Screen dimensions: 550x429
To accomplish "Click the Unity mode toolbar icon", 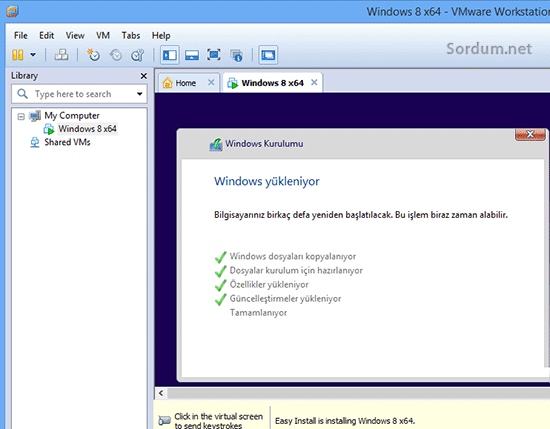I will [236, 55].
